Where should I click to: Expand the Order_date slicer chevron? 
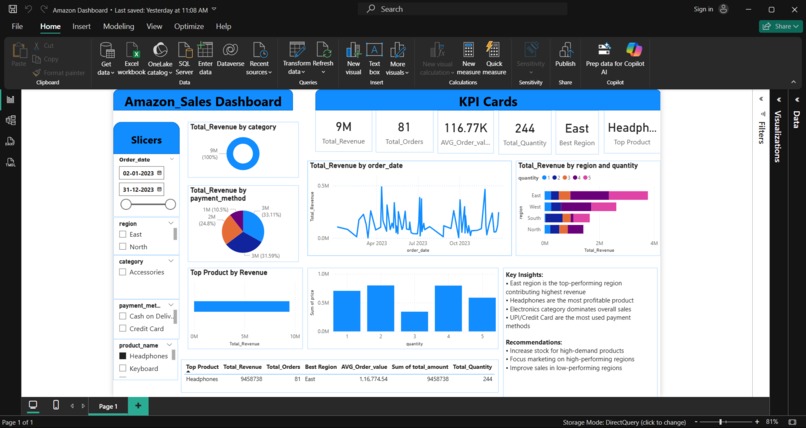[x=172, y=160]
